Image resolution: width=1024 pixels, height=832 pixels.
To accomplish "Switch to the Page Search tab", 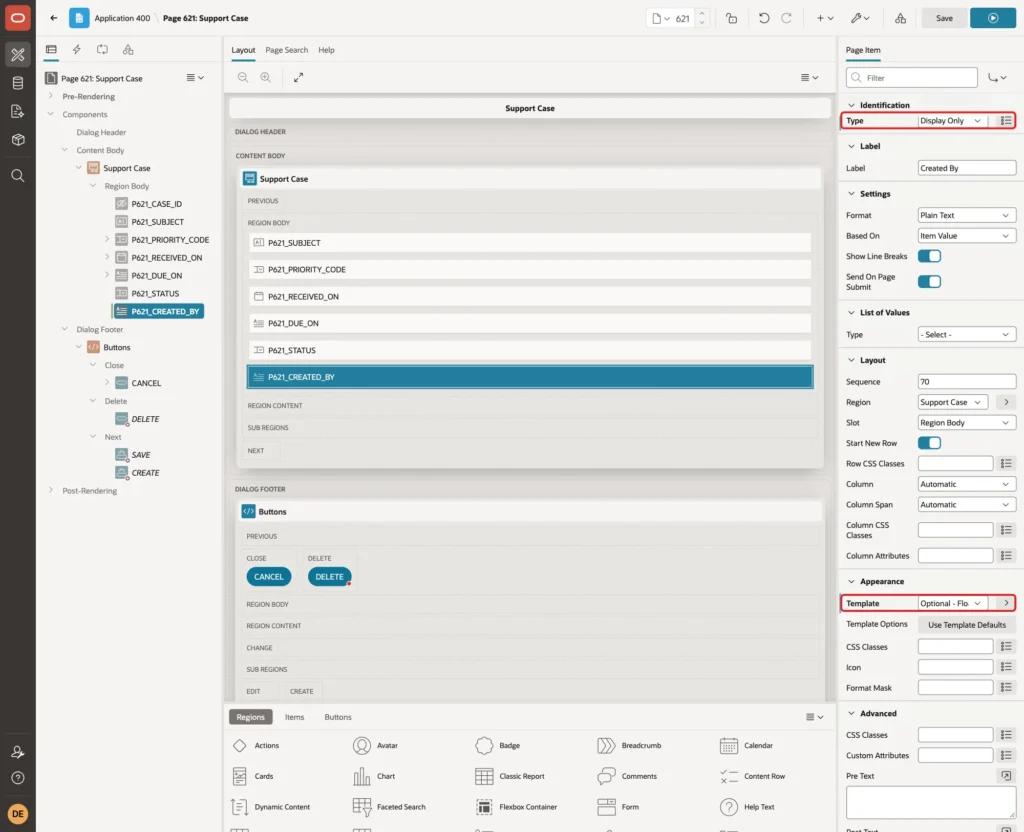I will tap(286, 50).
